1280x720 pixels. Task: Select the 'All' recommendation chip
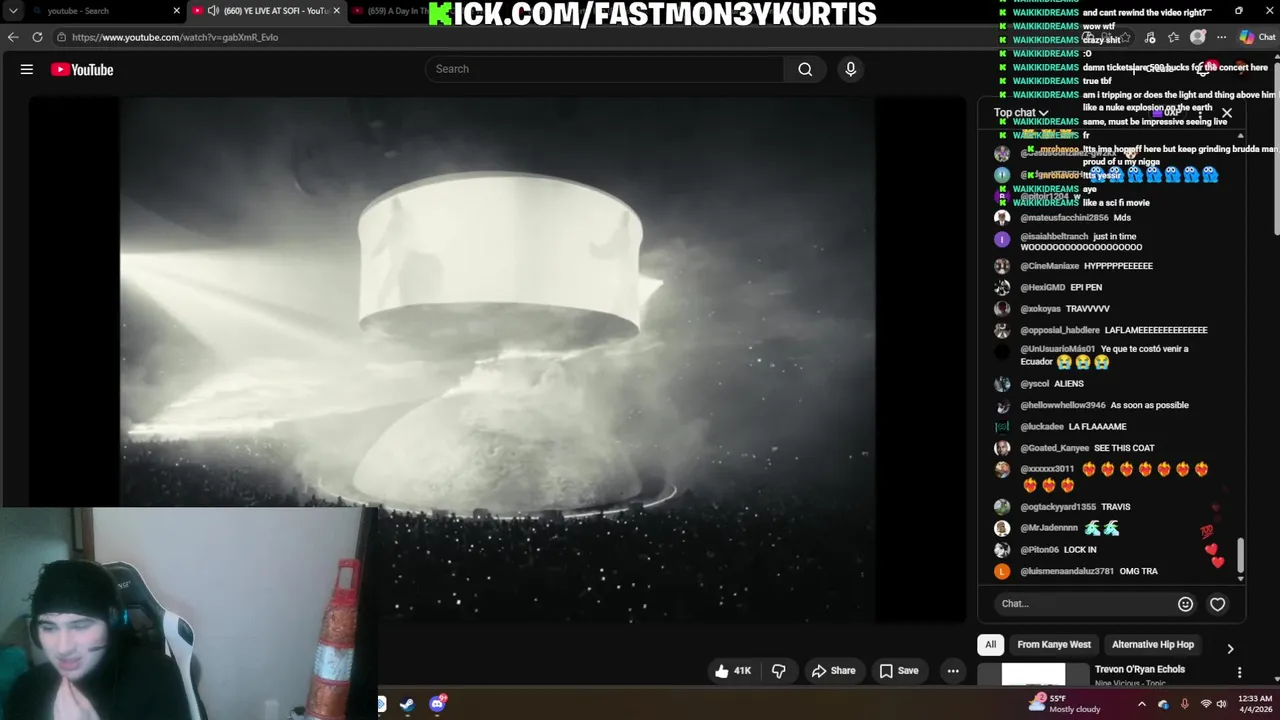coord(990,645)
